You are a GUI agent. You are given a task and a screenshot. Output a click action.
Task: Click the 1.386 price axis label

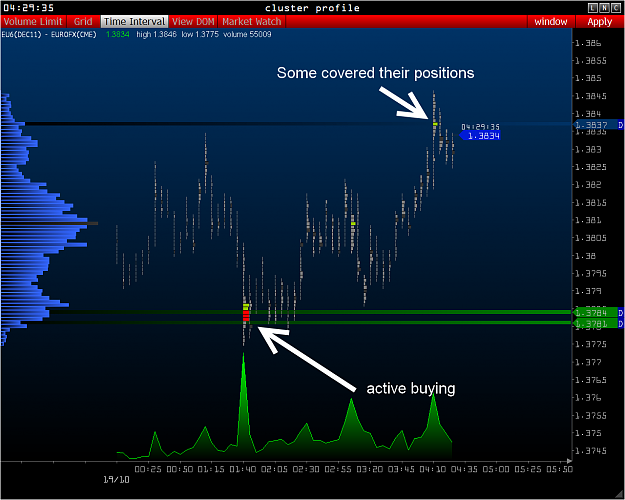click(588, 43)
